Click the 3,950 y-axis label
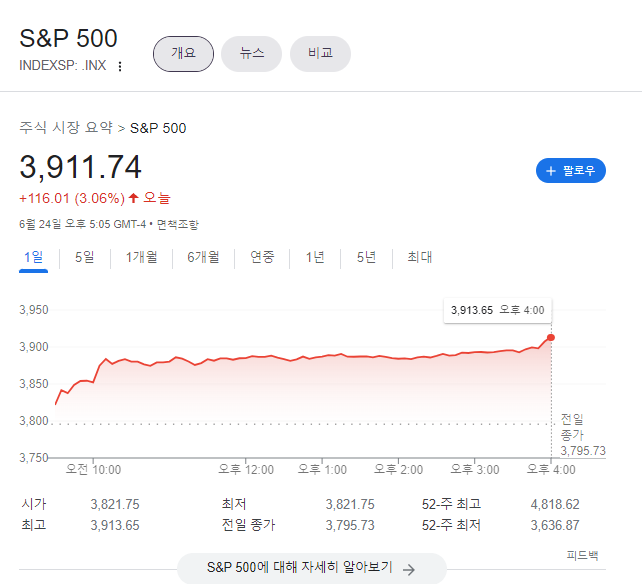 click(34, 310)
